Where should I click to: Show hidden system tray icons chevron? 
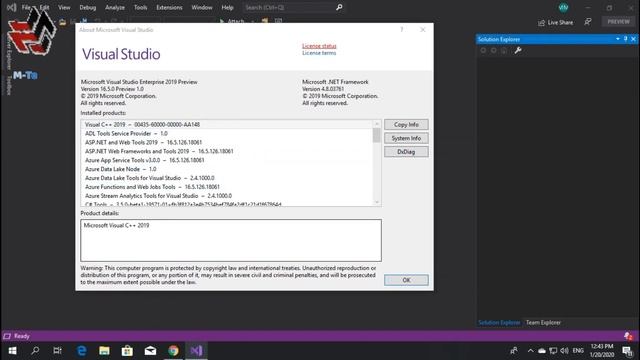(x=530, y=351)
